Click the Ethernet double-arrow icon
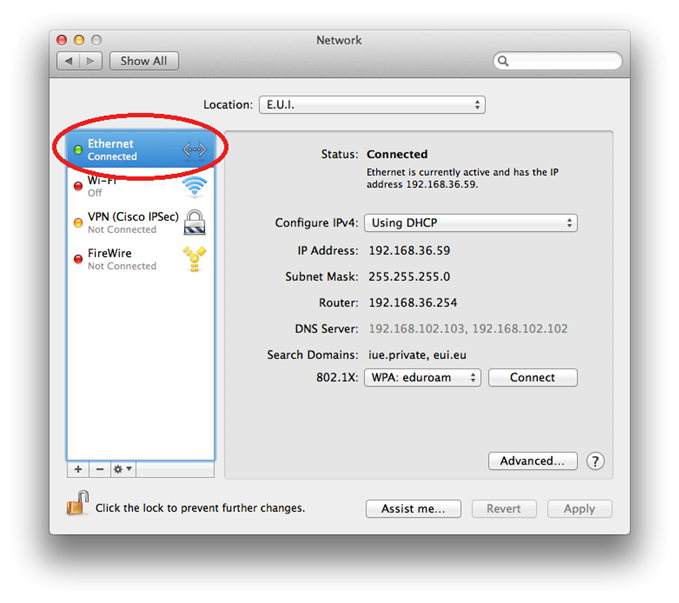Viewport: 679px width, 603px height. (194, 150)
